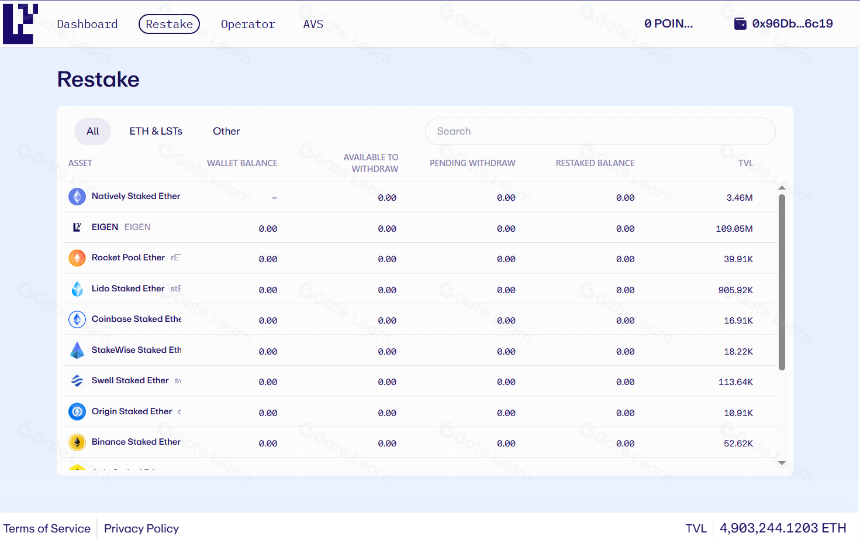860x543 pixels.
Task: Click the StakeWise Staked Ether icon
Action: point(77,350)
